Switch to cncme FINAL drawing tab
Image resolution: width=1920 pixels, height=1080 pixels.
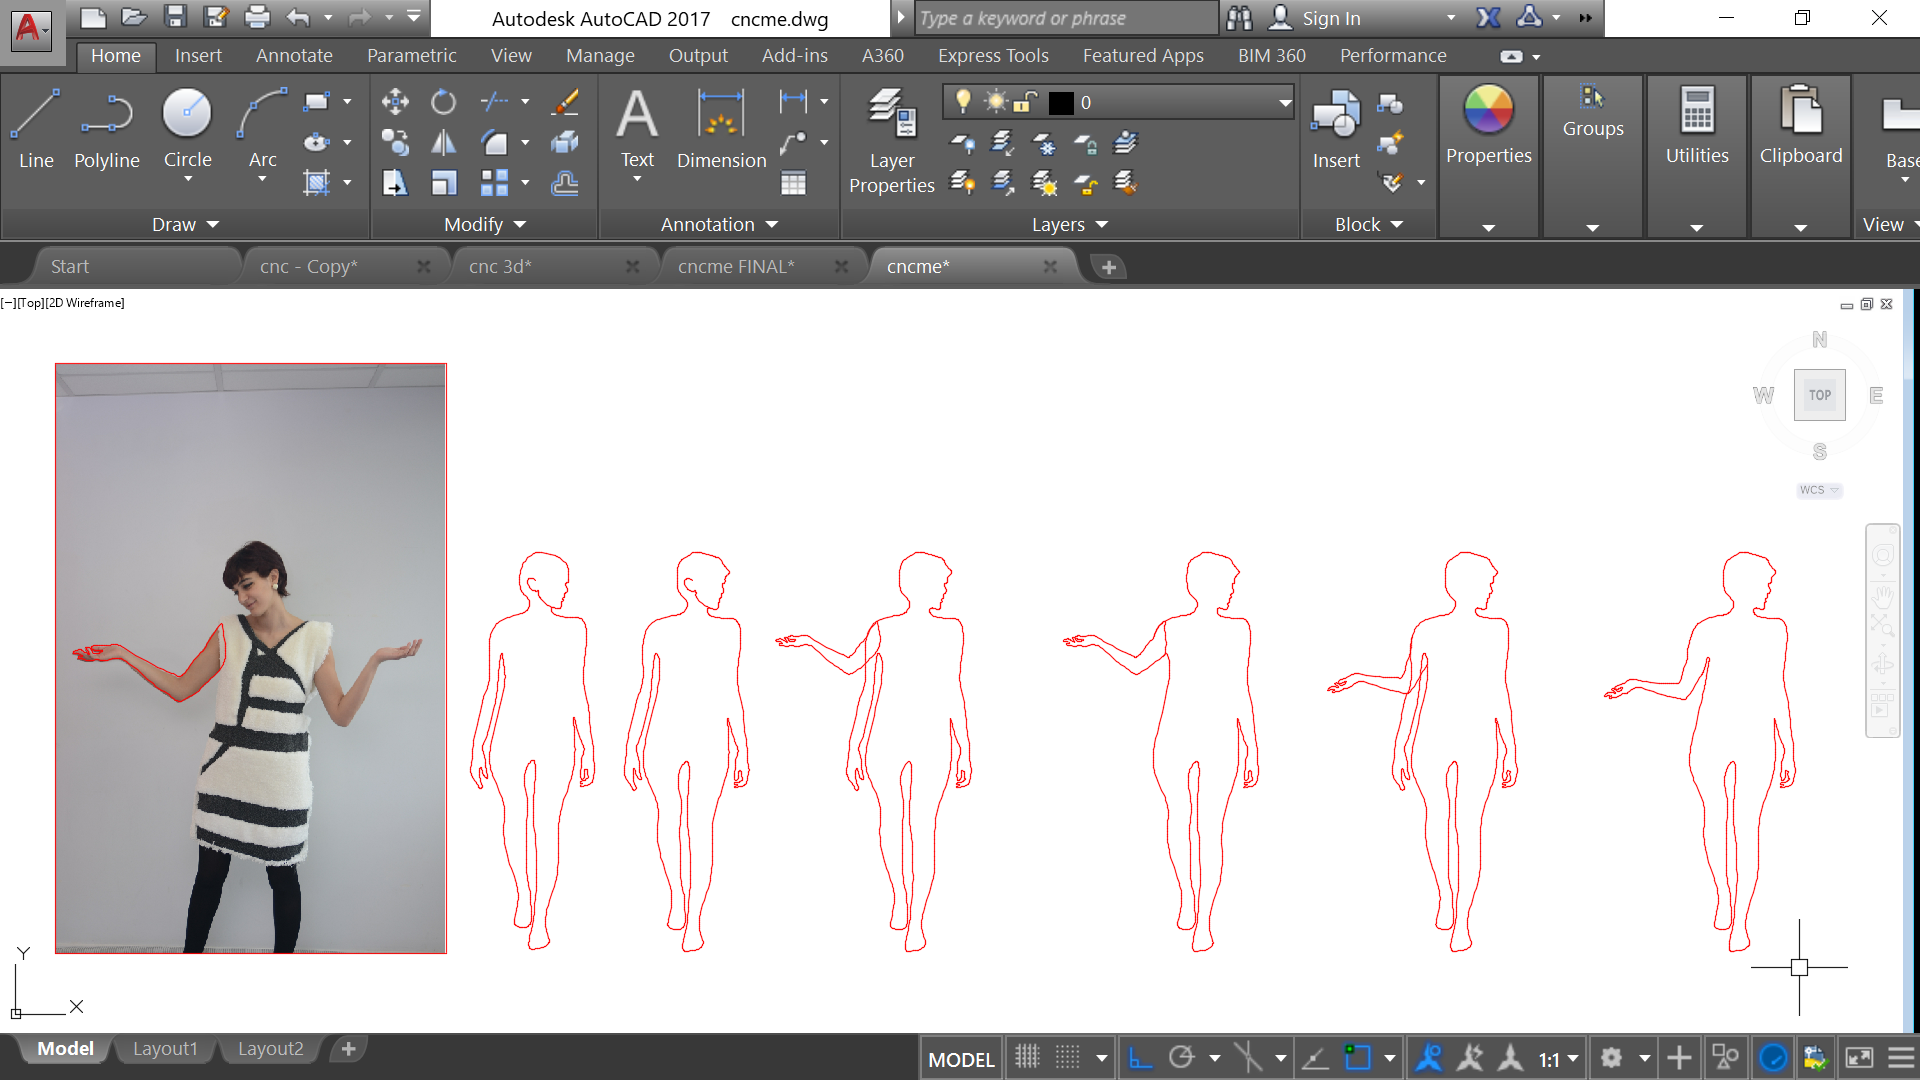[x=735, y=267]
